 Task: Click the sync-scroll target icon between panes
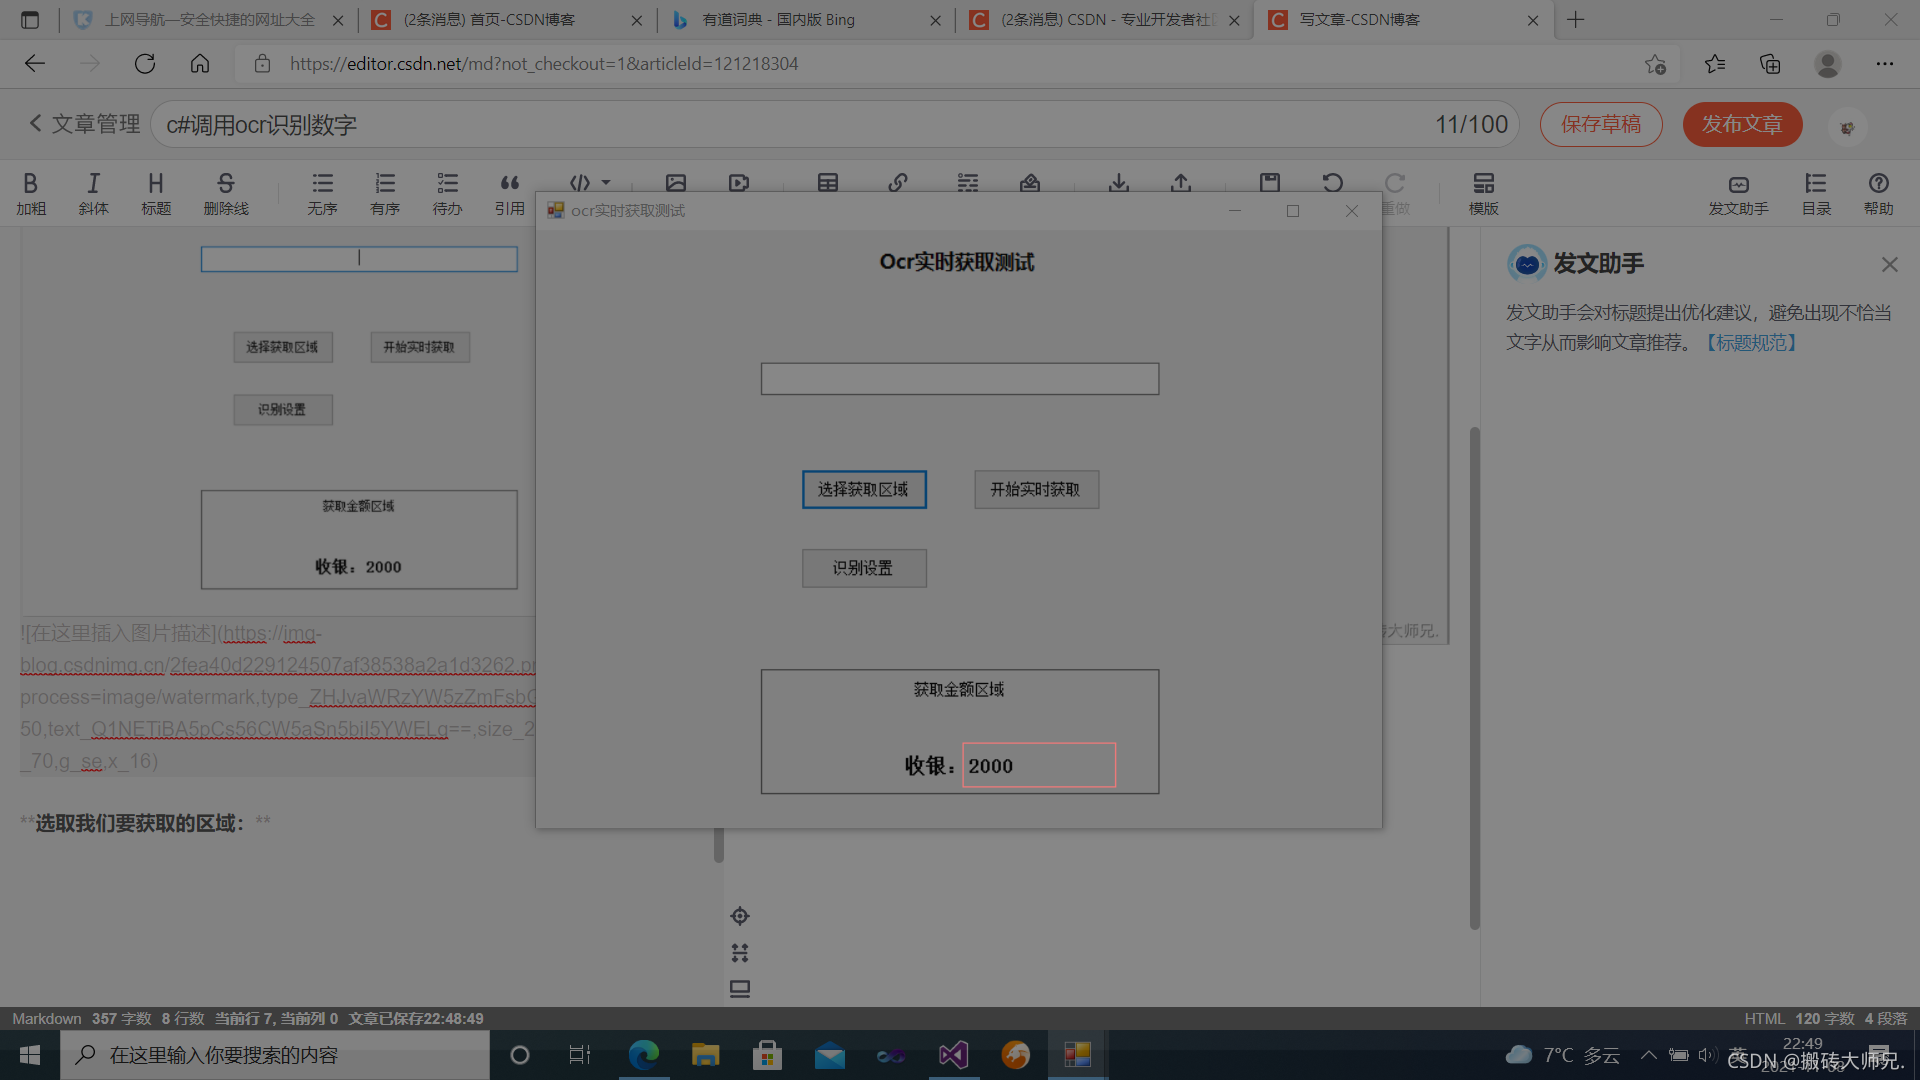[740, 916]
